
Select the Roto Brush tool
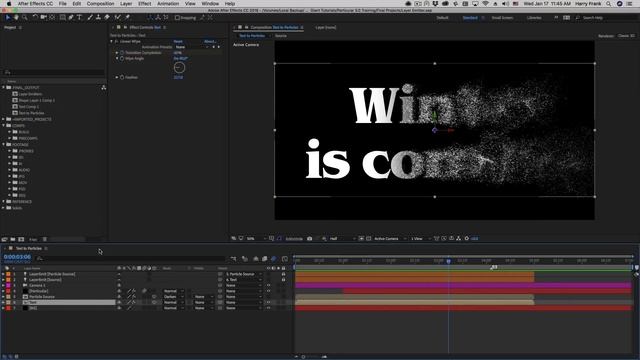[118, 18]
